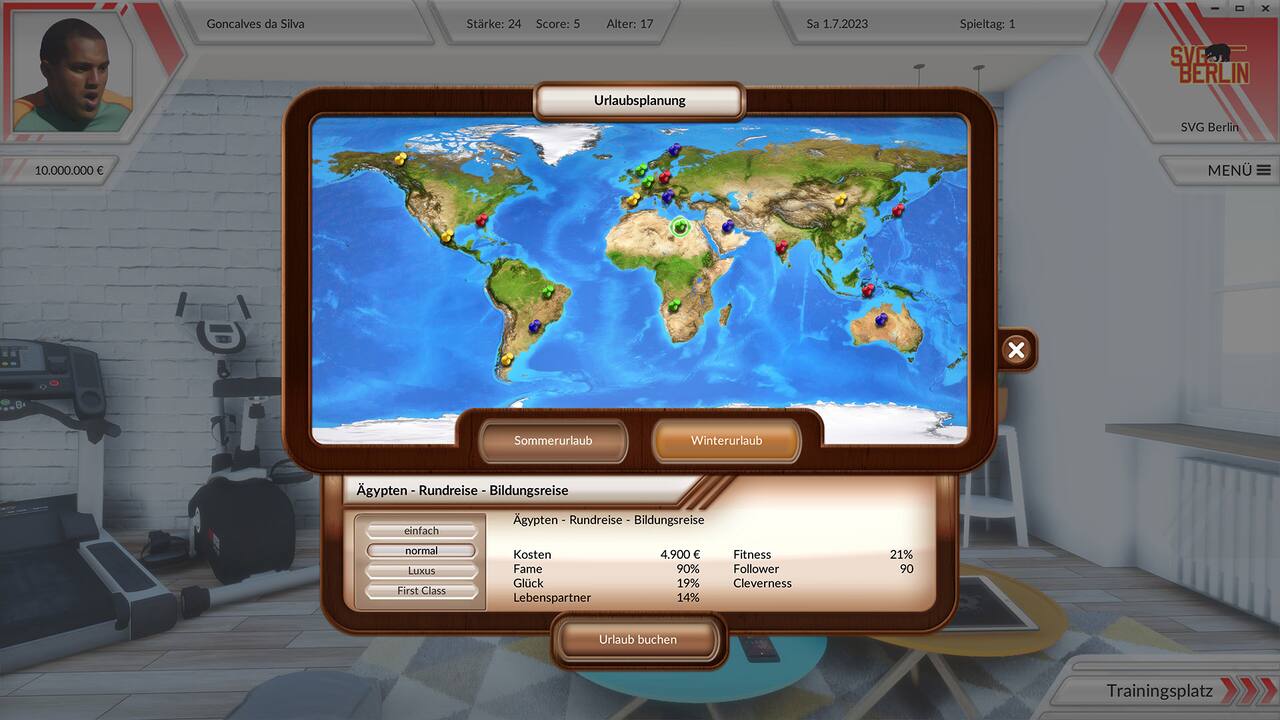
Task: Select the blue pin in Australia
Action: tap(881, 319)
